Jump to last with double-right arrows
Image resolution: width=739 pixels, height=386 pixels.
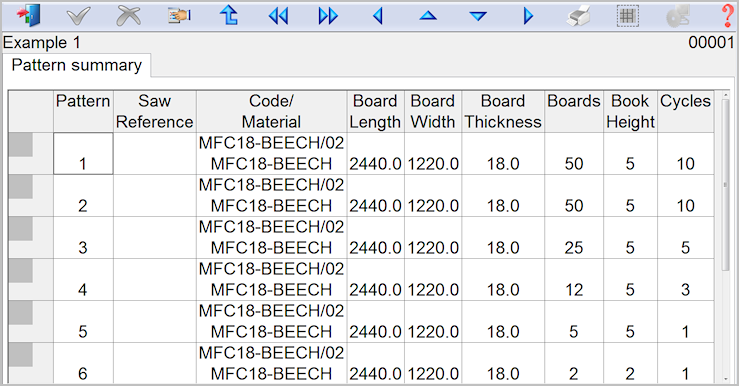point(328,16)
